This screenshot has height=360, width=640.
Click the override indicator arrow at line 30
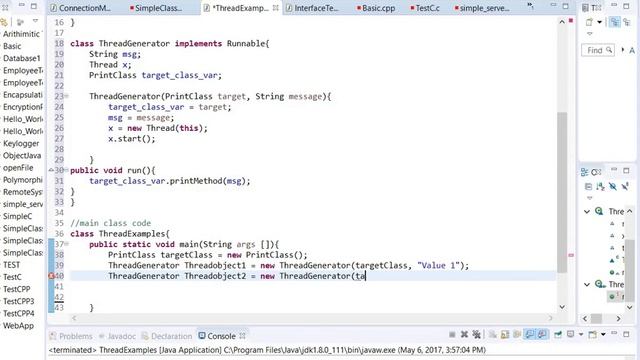point(51,170)
